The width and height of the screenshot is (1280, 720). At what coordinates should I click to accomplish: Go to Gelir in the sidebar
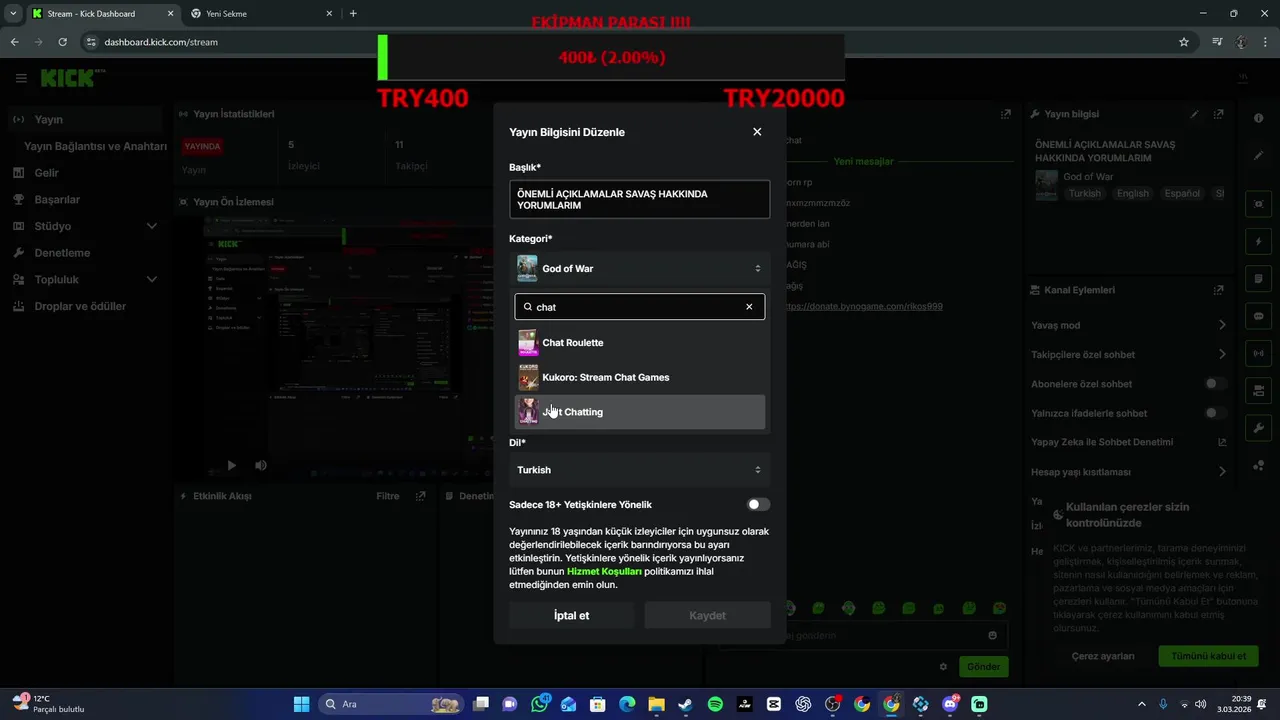coord(87,173)
